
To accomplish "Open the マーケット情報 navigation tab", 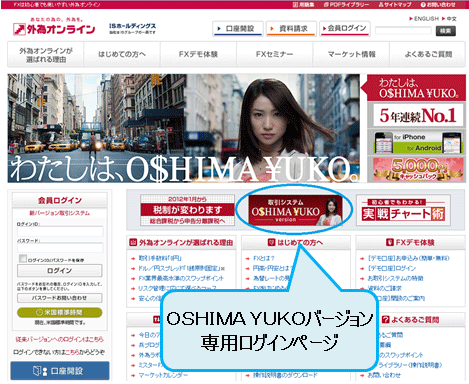I will [351, 54].
